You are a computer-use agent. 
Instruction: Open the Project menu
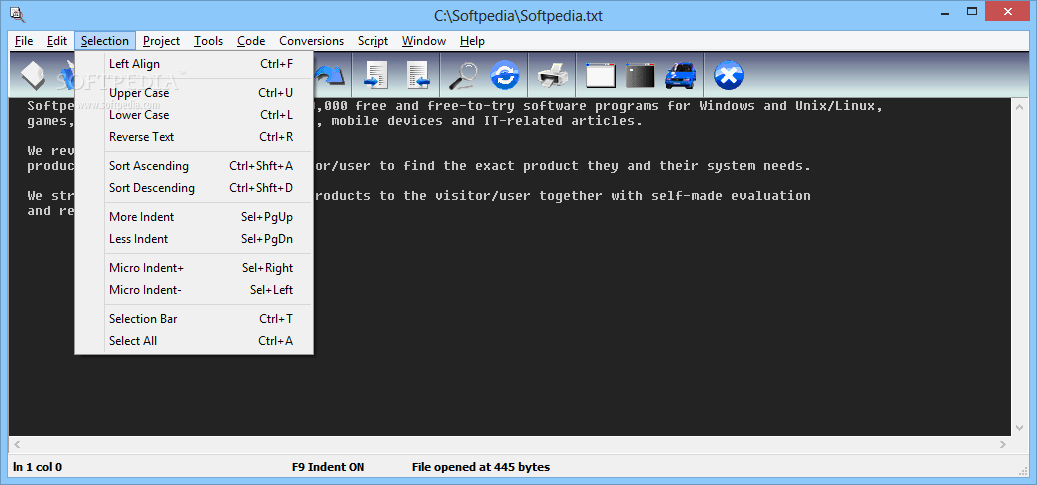(161, 41)
